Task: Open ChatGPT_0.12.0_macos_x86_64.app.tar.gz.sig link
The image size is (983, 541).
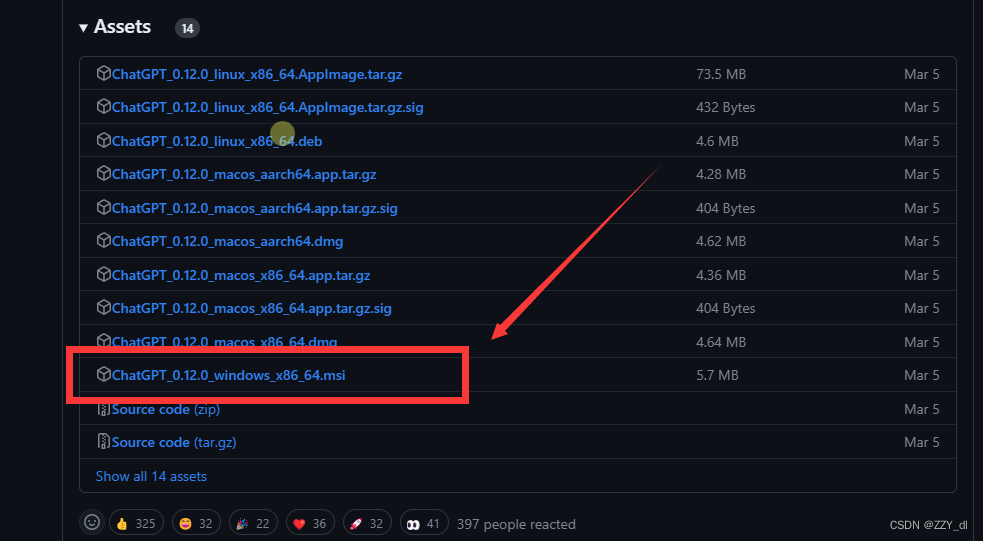Action: coord(252,308)
